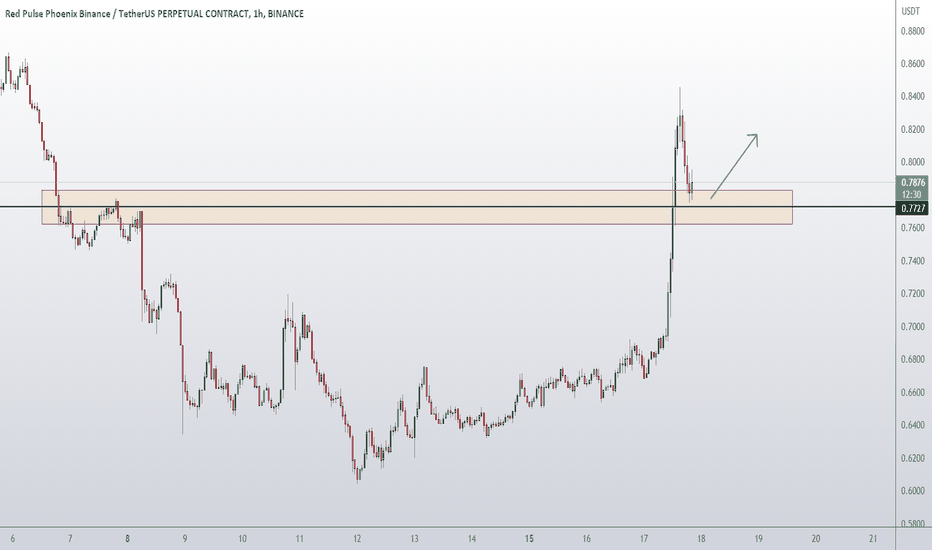Image resolution: width=932 pixels, height=550 pixels.
Task: Click the horizontal line price label 0.7727
Action: 913,208
